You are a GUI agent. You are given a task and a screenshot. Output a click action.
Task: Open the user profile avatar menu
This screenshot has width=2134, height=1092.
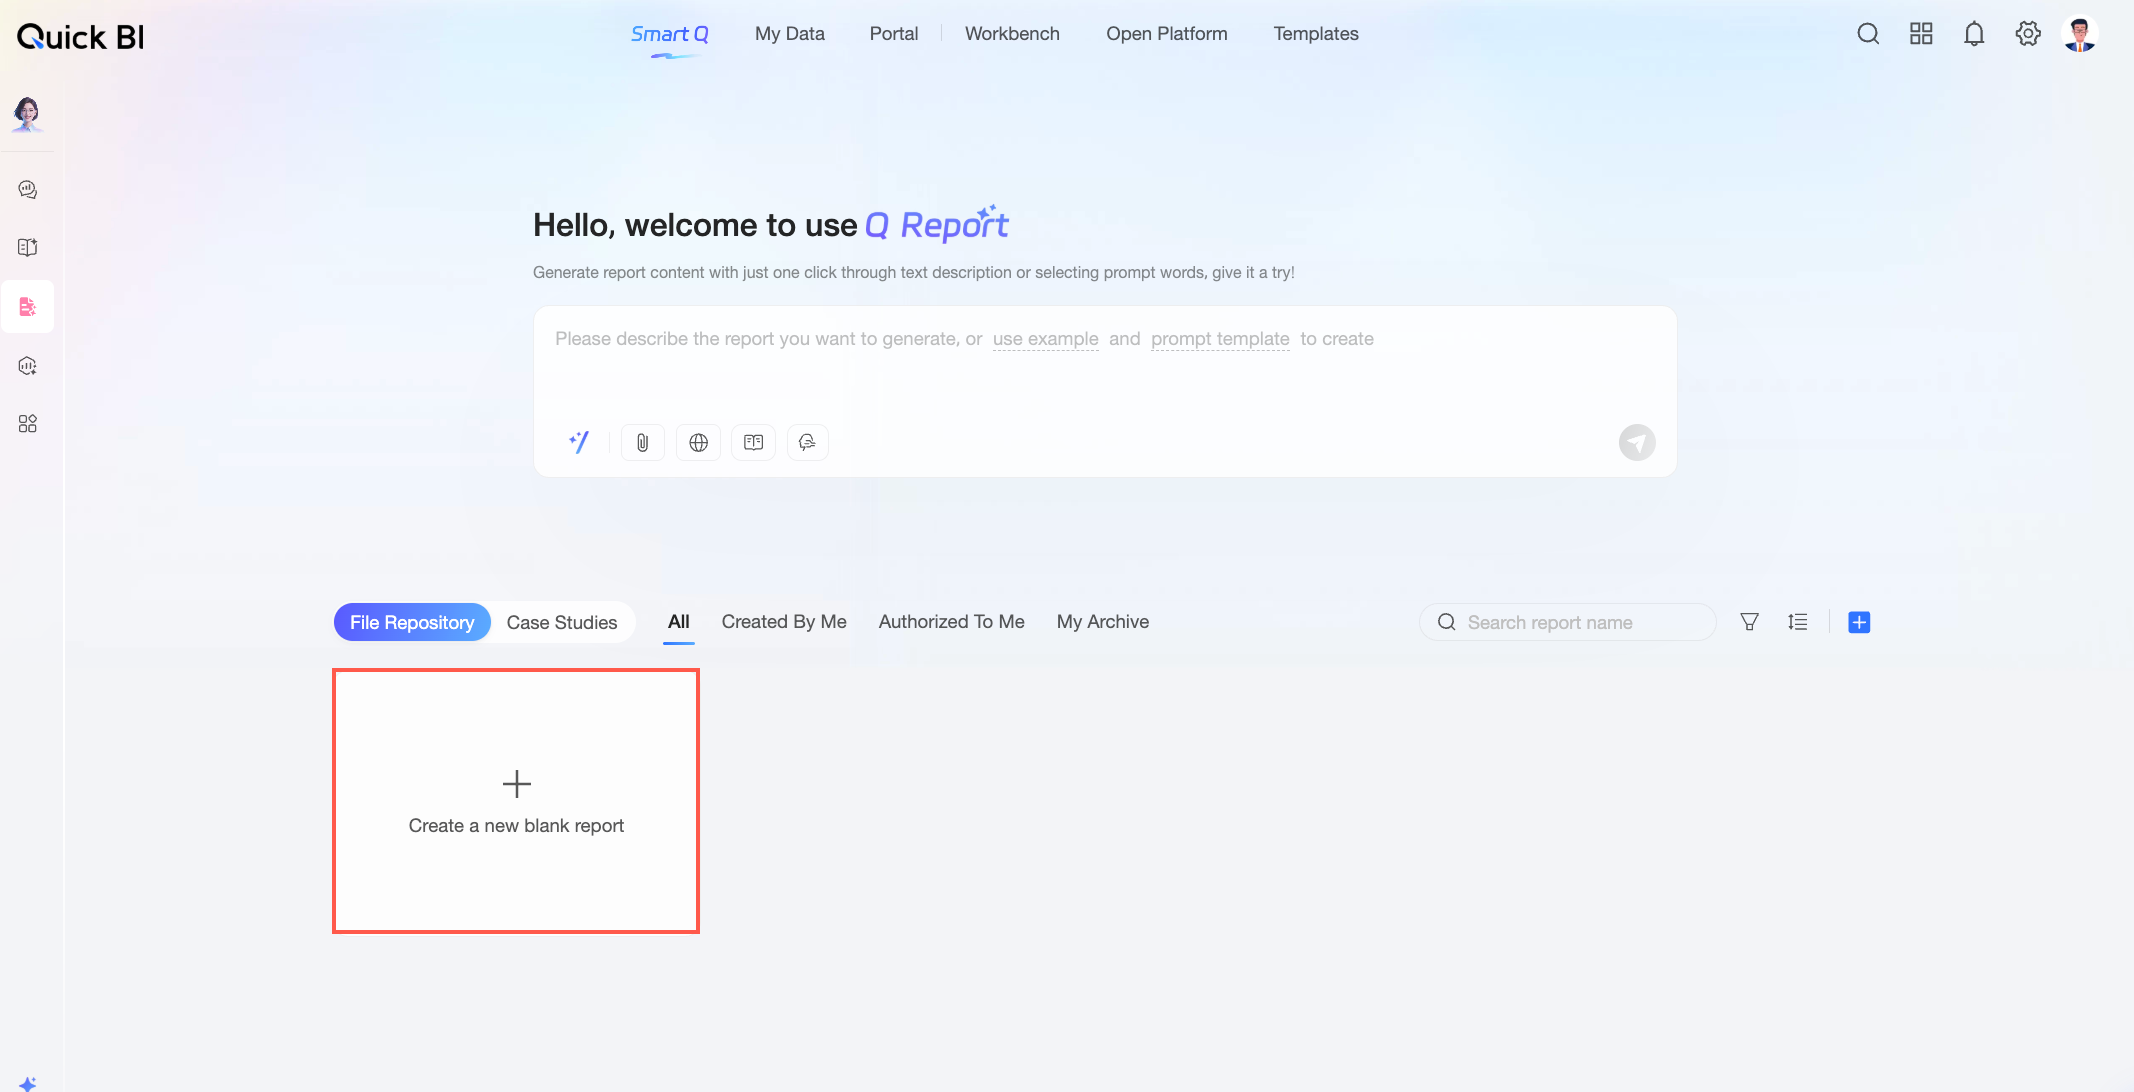pos(2080,34)
